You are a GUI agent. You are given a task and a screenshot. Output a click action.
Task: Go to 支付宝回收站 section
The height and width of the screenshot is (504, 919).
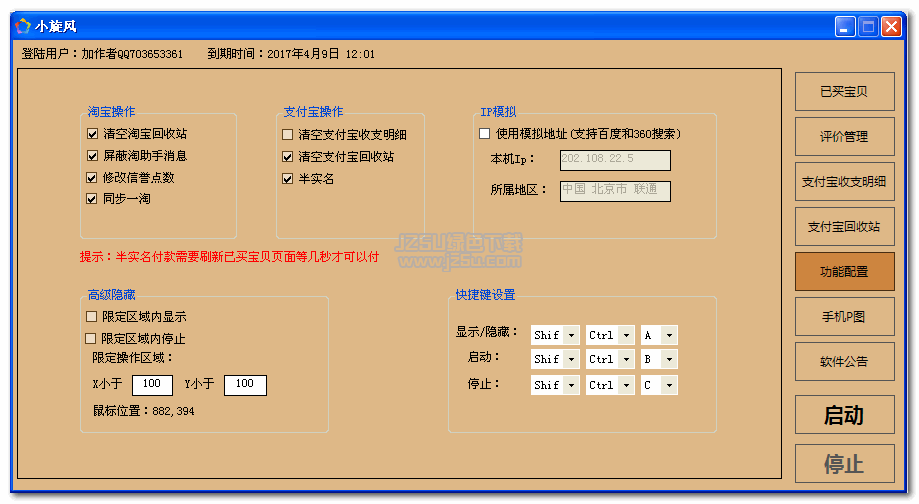pyautogui.click(x=845, y=227)
